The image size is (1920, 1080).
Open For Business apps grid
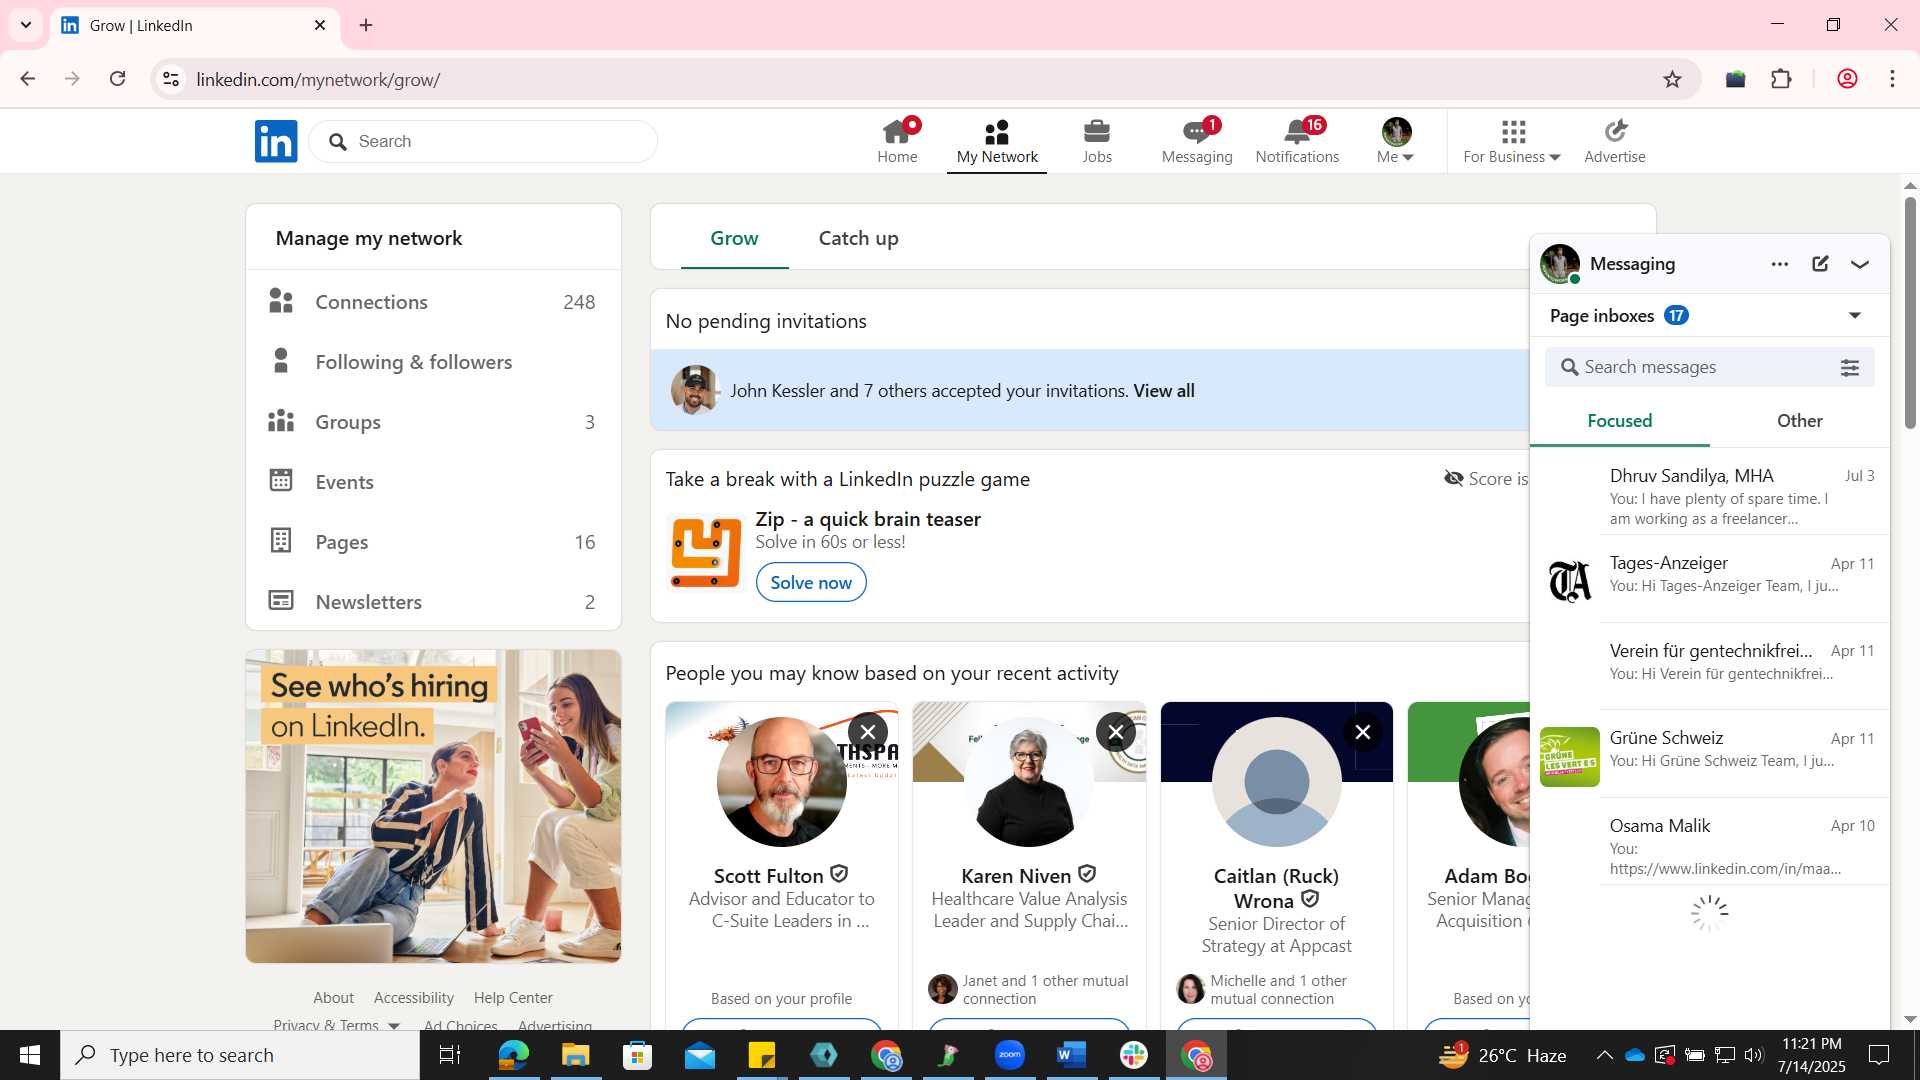[x=1512, y=141]
